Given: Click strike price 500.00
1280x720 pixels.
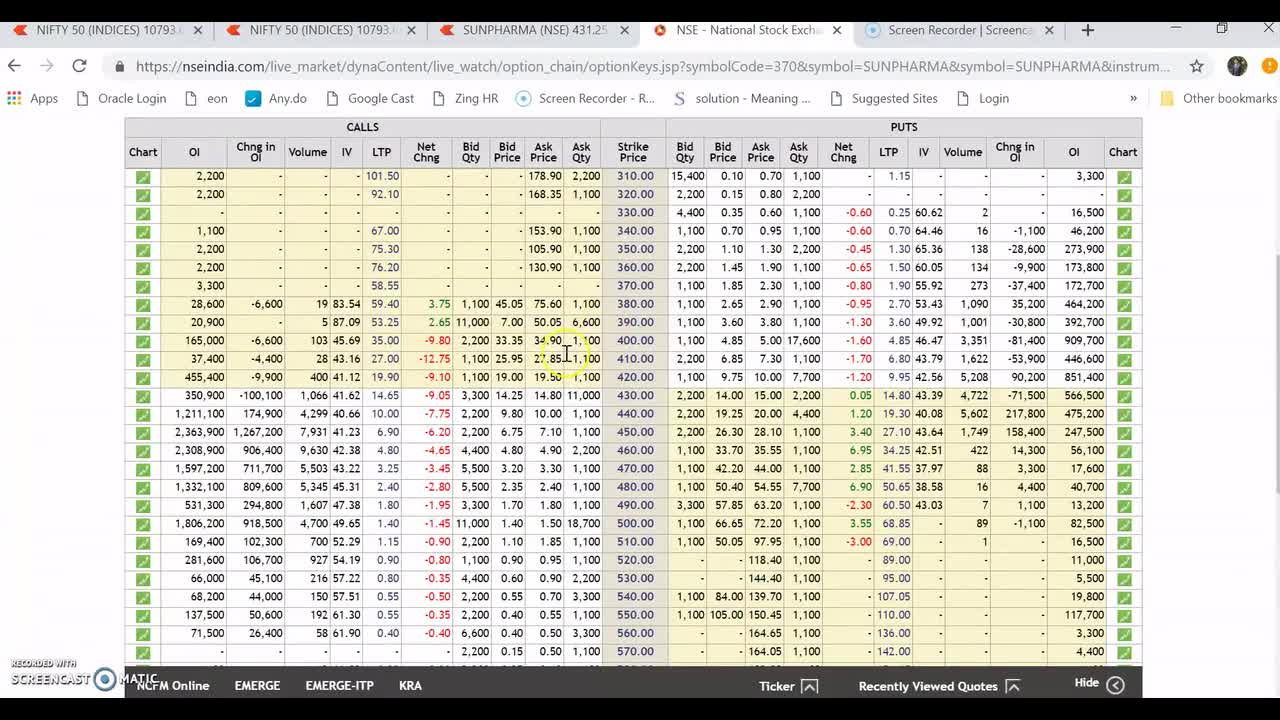Looking at the screenshot, I should [x=633, y=524].
